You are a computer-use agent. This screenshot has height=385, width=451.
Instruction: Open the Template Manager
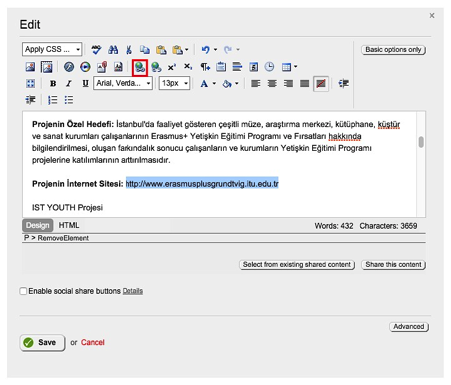click(118, 67)
